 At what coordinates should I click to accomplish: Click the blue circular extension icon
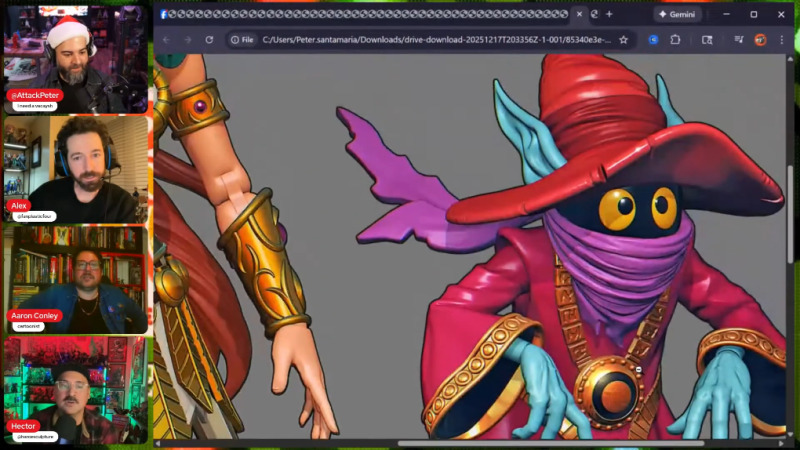point(653,40)
